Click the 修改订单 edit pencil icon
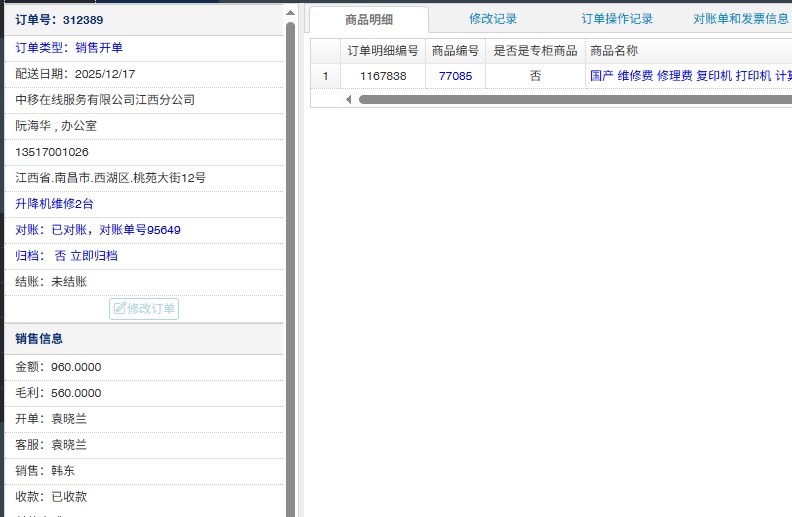Image resolution: width=792 pixels, height=517 pixels. click(119, 309)
